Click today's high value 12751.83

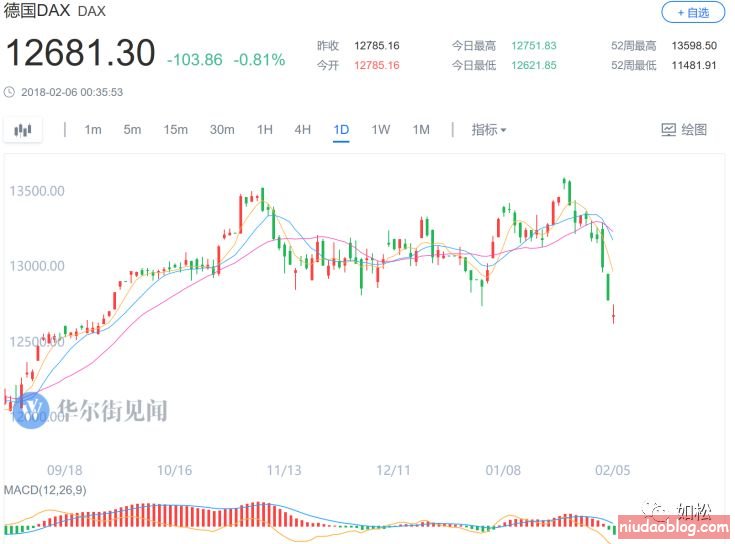tap(534, 45)
